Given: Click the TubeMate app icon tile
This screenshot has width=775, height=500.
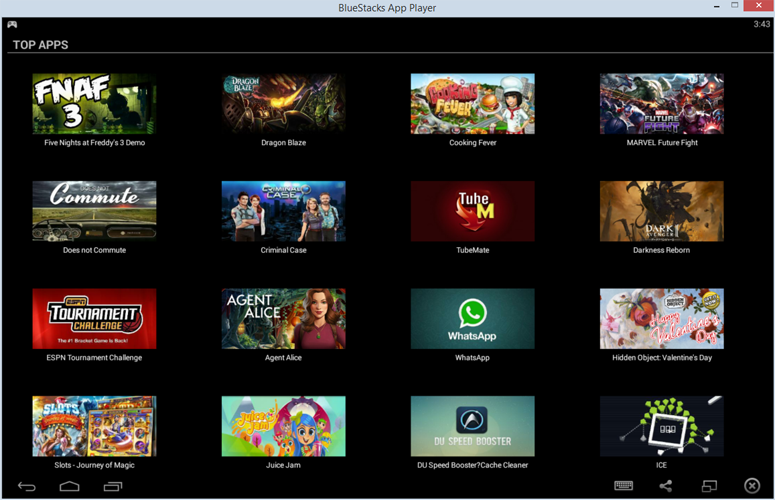Looking at the screenshot, I should tap(473, 211).
